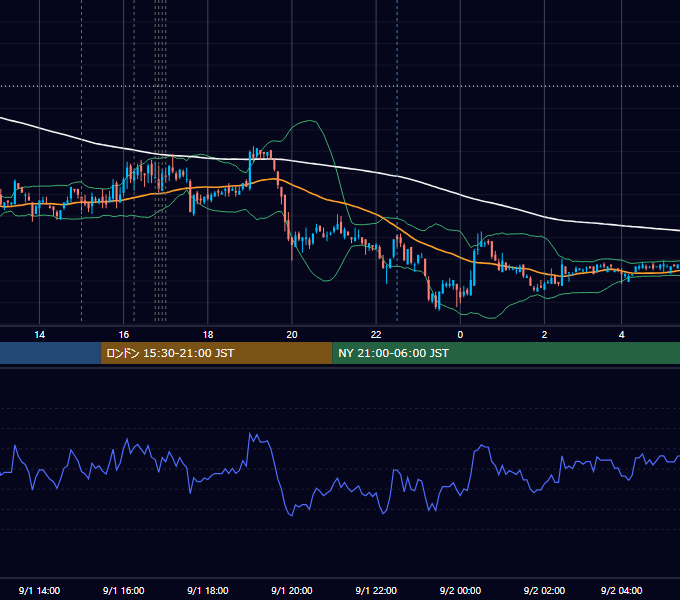Click the hour label 0 on price chart axis
The width and height of the screenshot is (680, 600).
tap(460, 335)
